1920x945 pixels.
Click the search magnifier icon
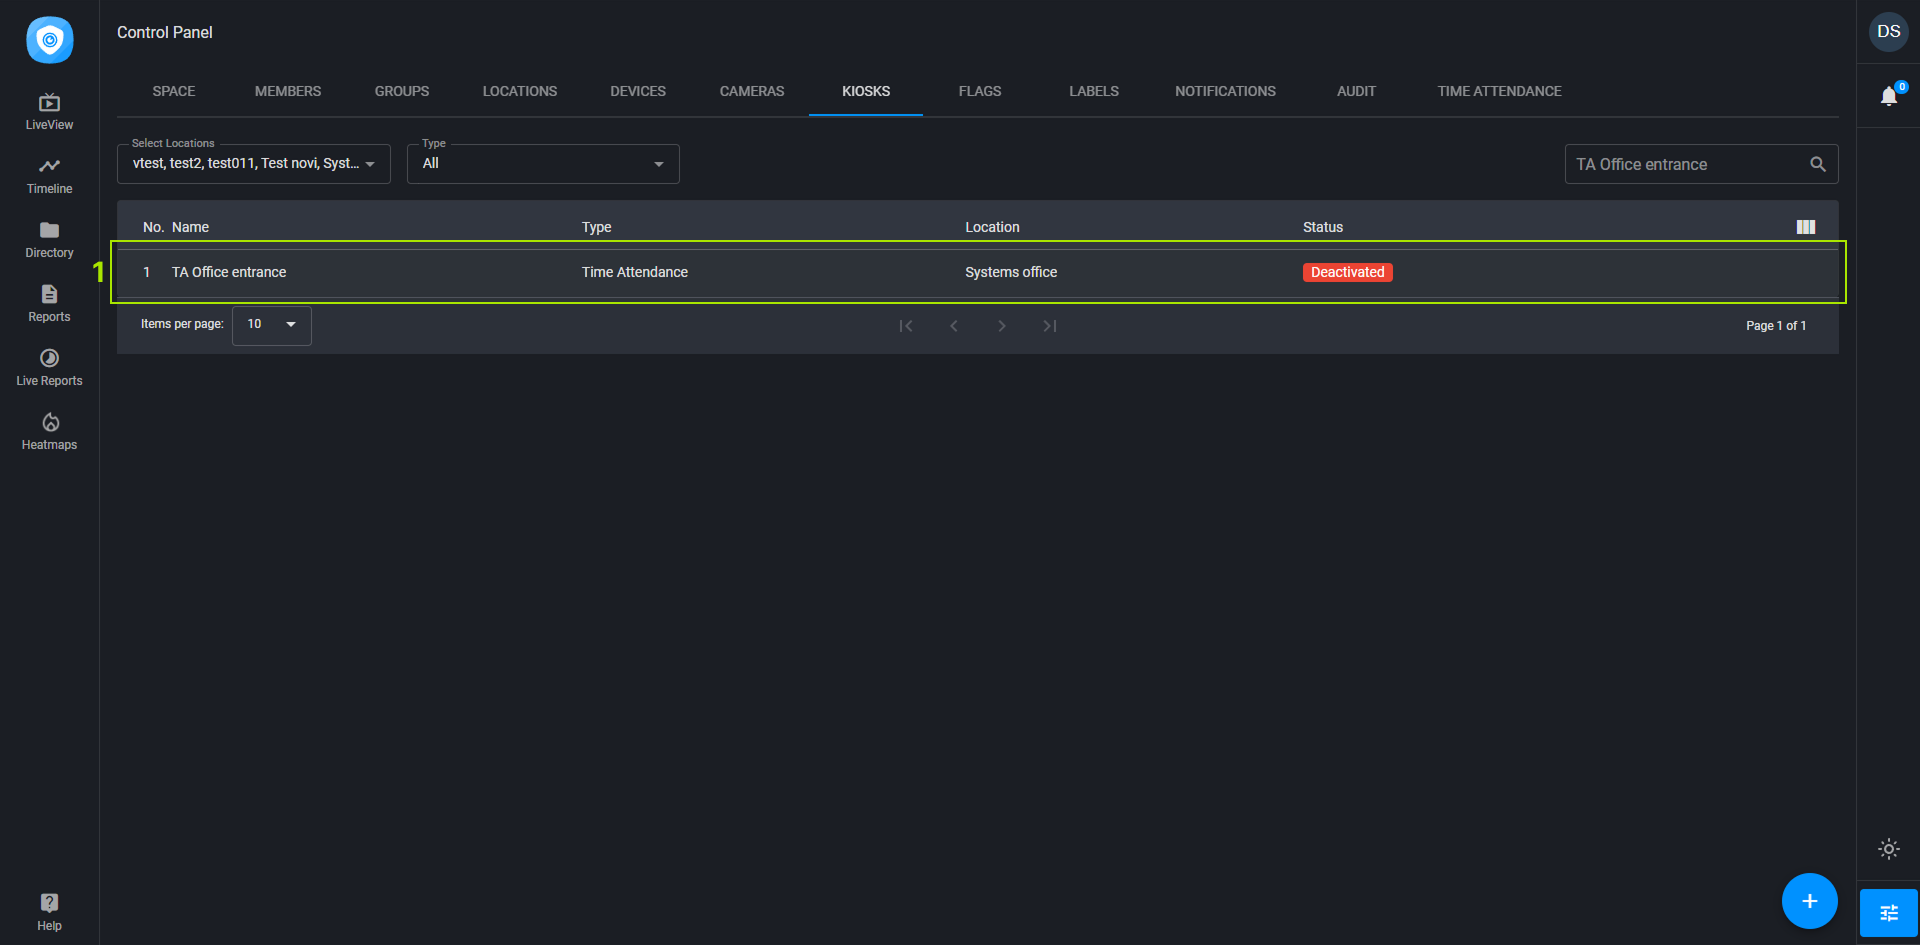[x=1817, y=164]
